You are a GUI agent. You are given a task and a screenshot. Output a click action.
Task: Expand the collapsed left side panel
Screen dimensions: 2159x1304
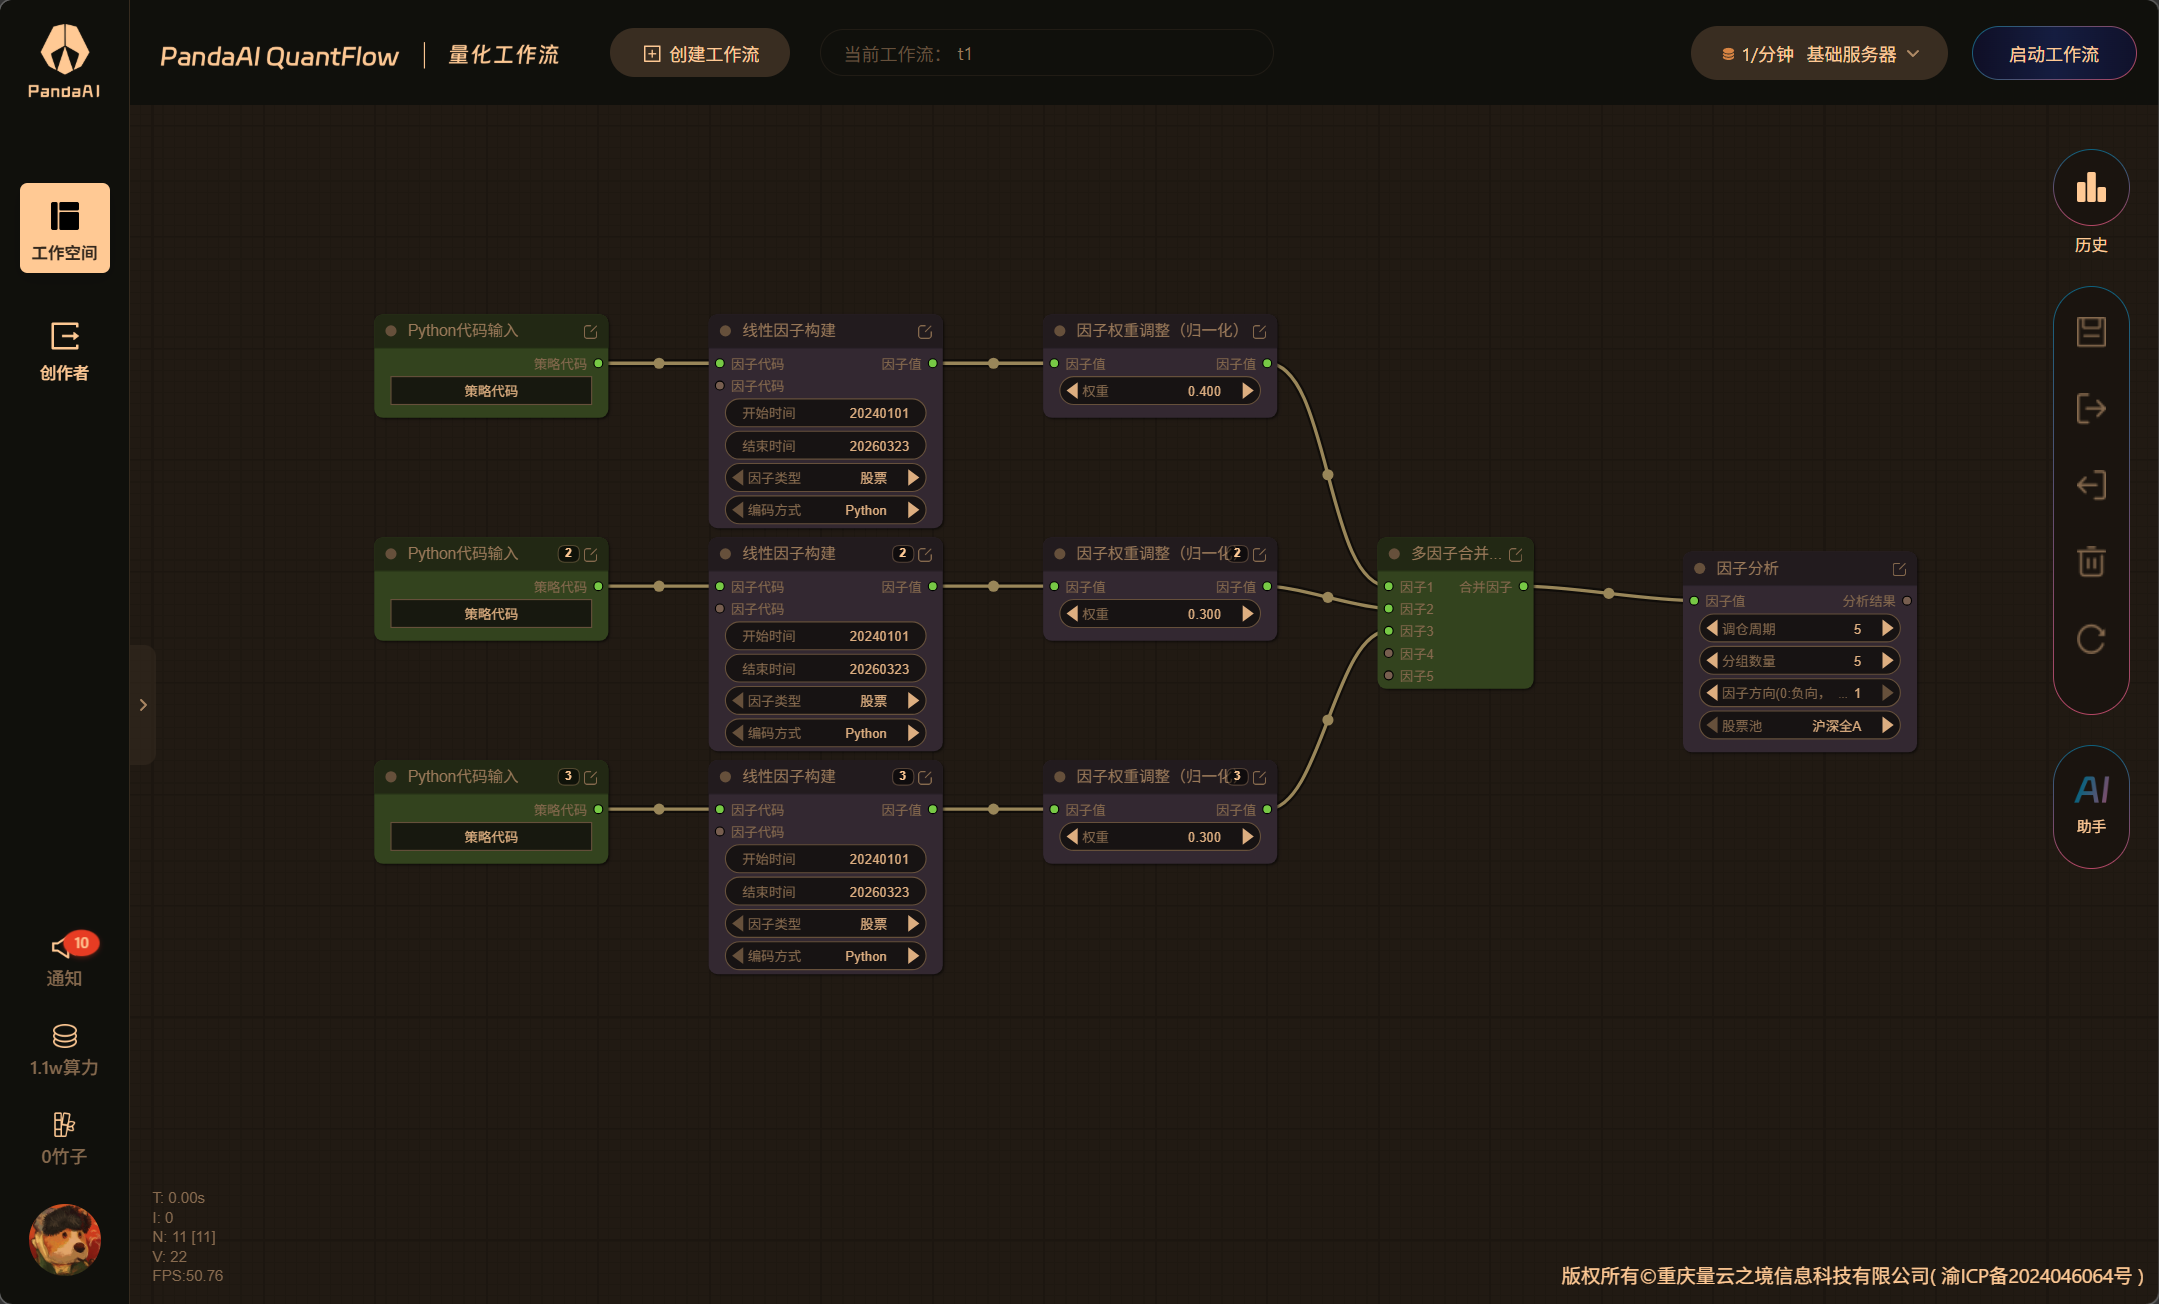(x=143, y=705)
